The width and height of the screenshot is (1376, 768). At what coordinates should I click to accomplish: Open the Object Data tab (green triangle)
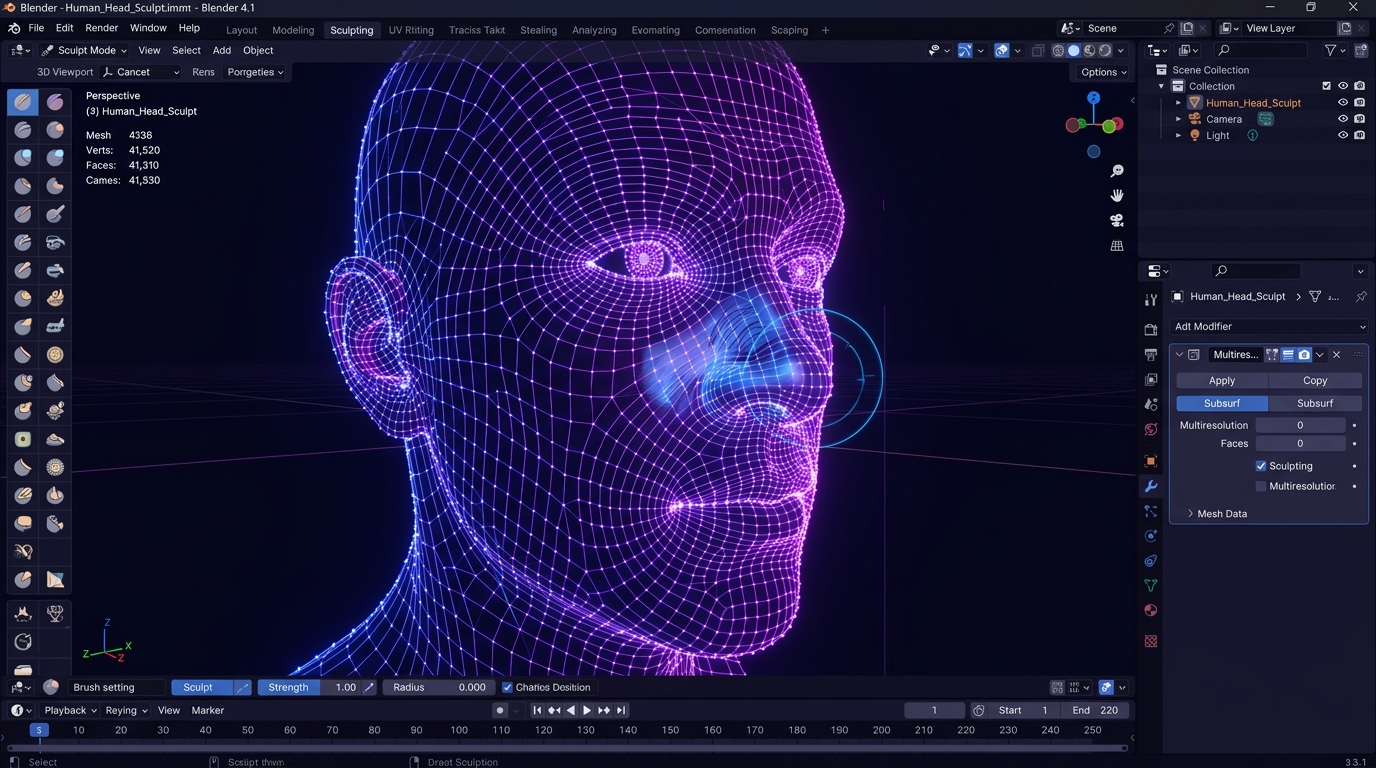[x=1151, y=586]
